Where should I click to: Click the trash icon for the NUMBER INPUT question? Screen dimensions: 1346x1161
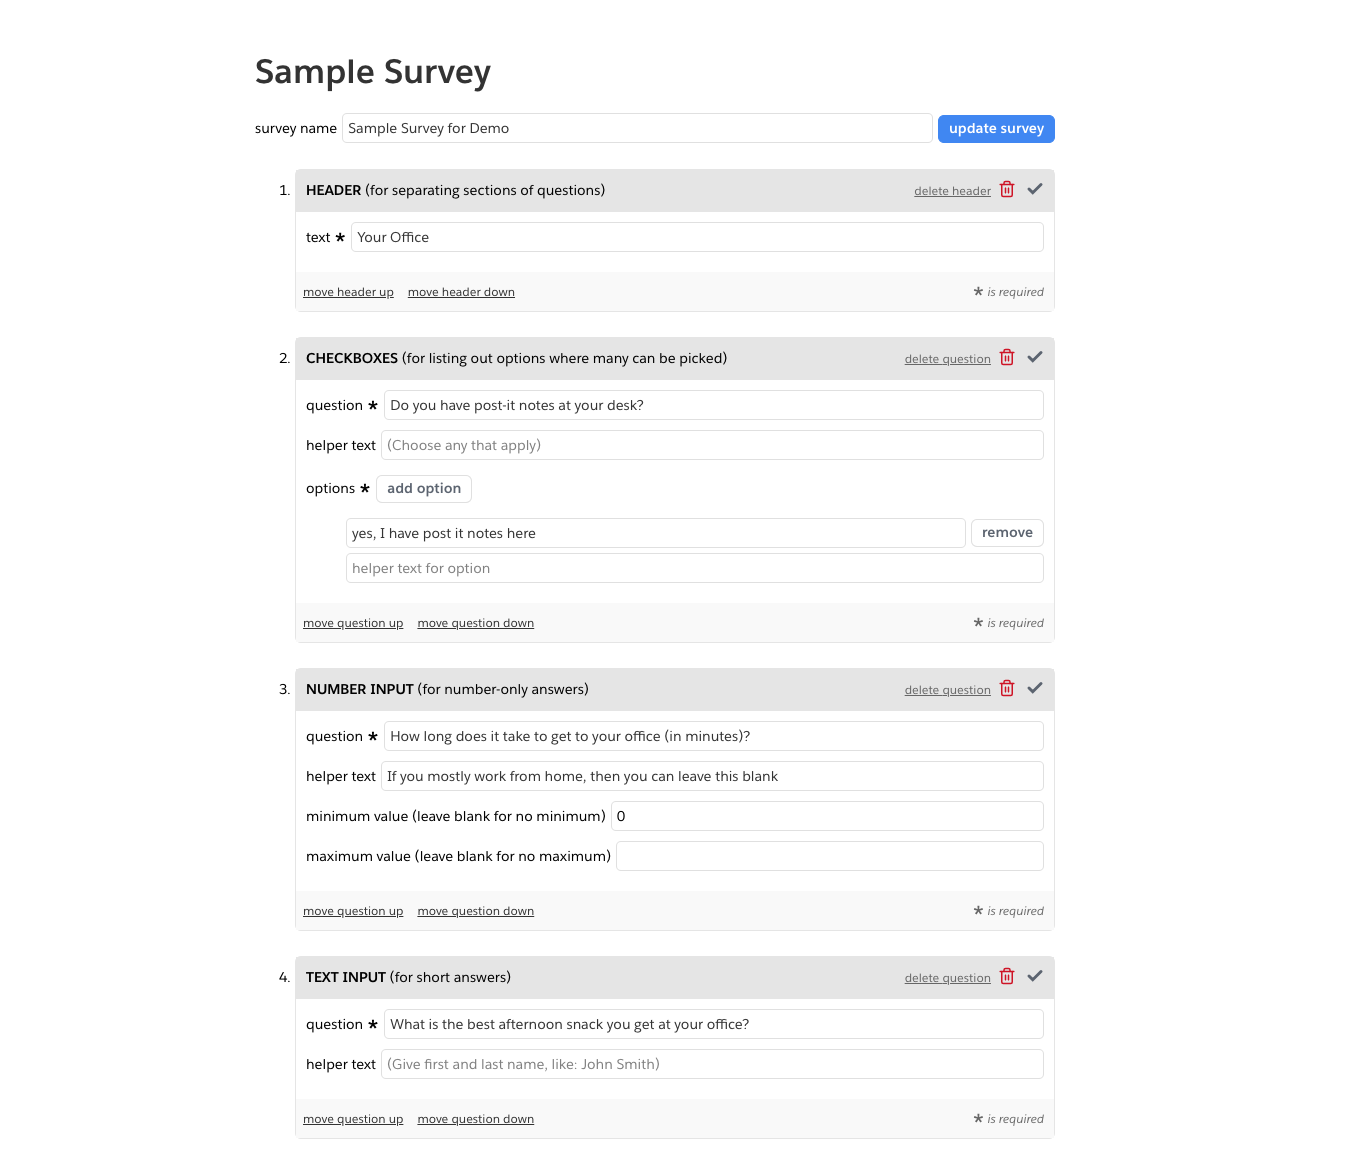pyautogui.click(x=1007, y=688)
